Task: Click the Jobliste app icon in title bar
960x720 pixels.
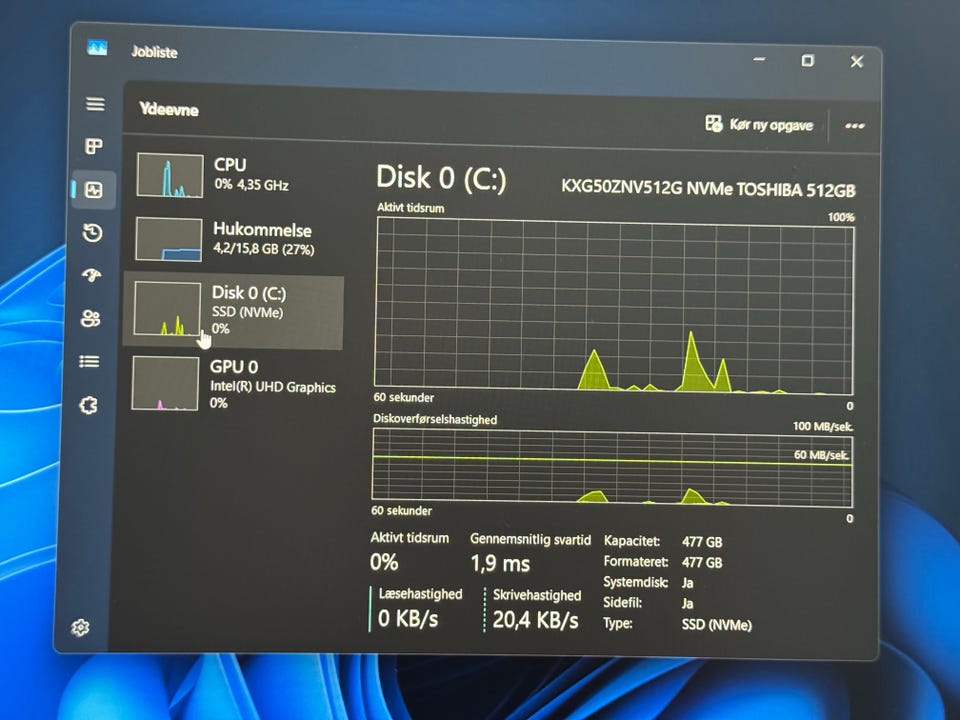Action: coord(97,48)
